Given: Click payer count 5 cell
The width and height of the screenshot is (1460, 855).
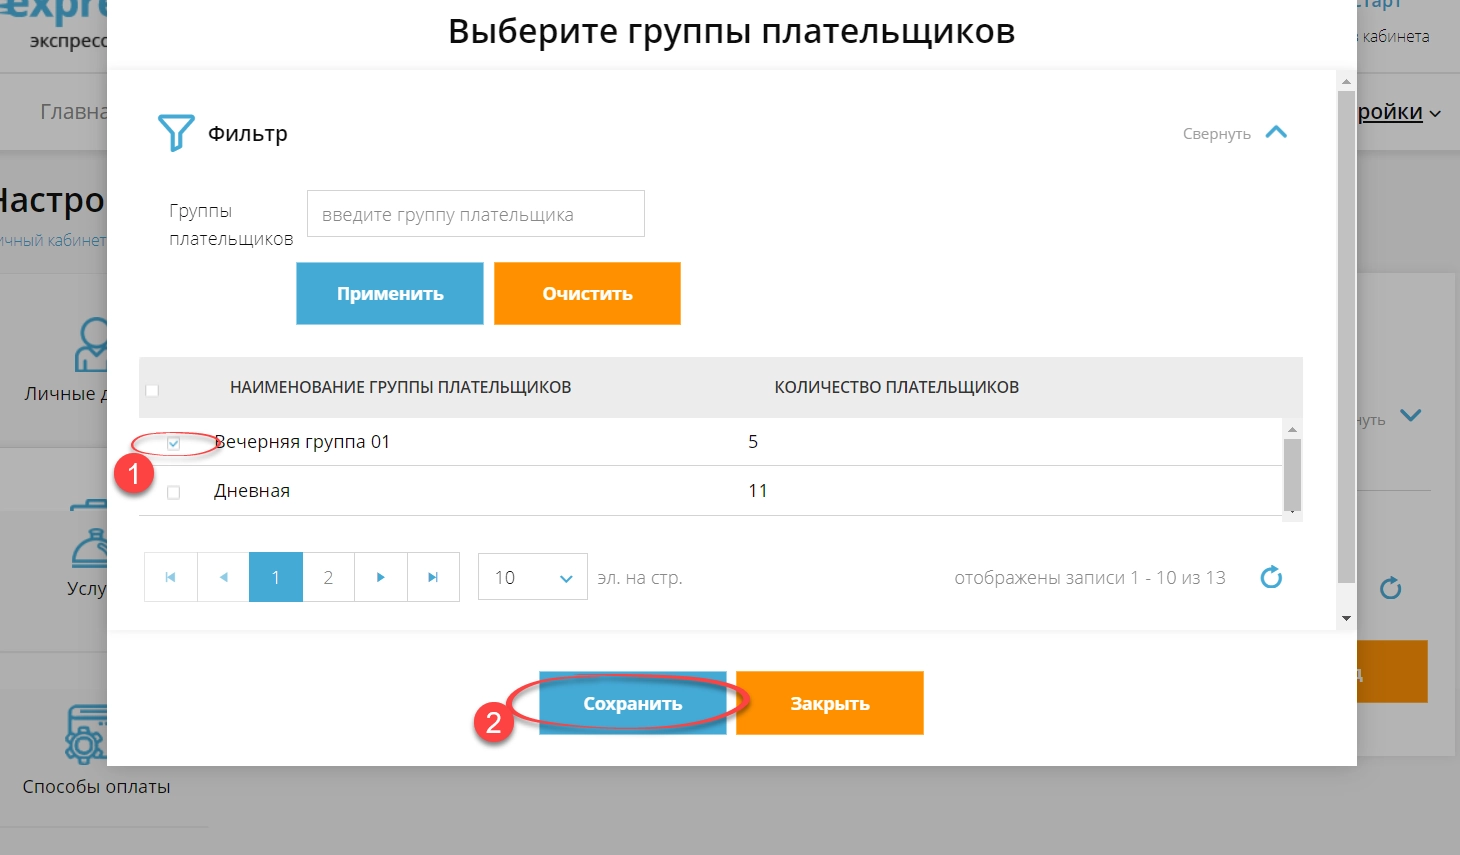Looking at the screenshot, I should (753, 442).
